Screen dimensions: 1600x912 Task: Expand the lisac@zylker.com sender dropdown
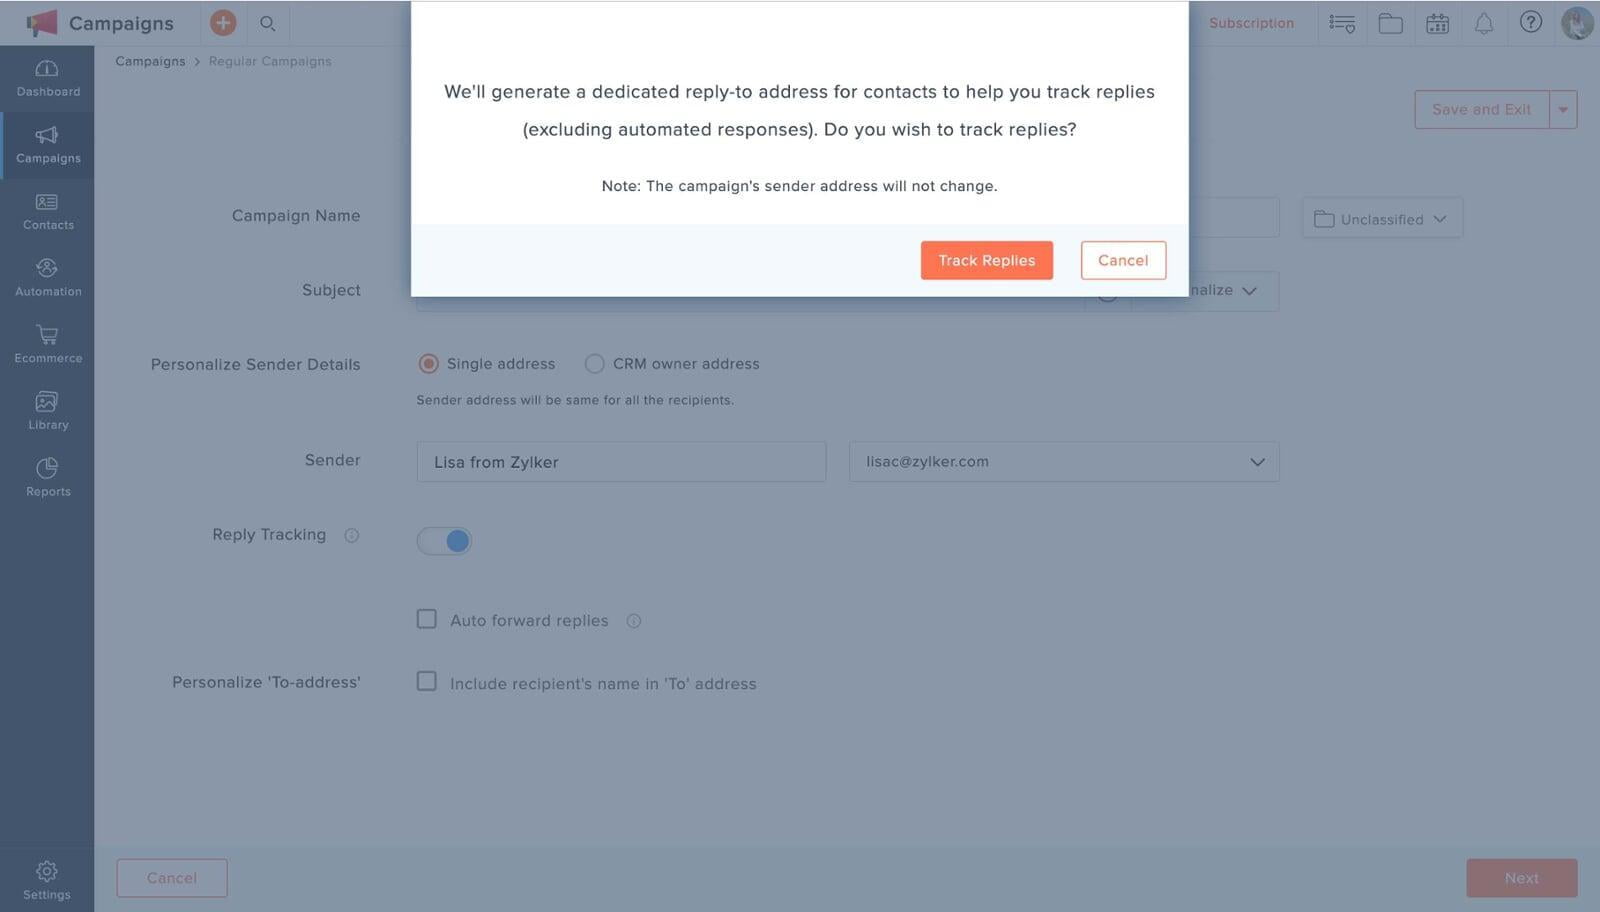pos(1064,462)
